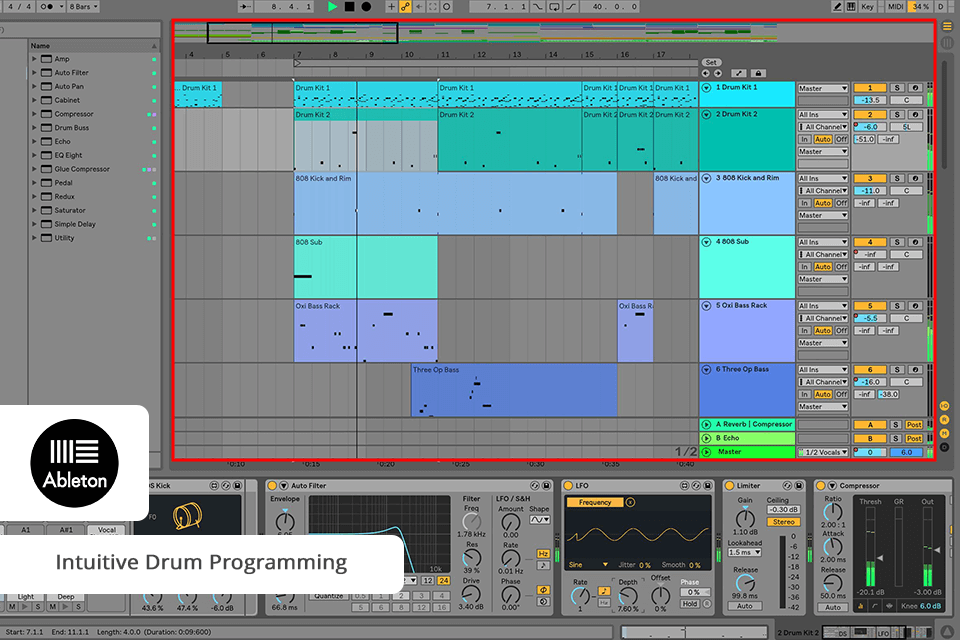Toggle the Punch-Out switch icon
Screen dimensions: 960x640
571,7
